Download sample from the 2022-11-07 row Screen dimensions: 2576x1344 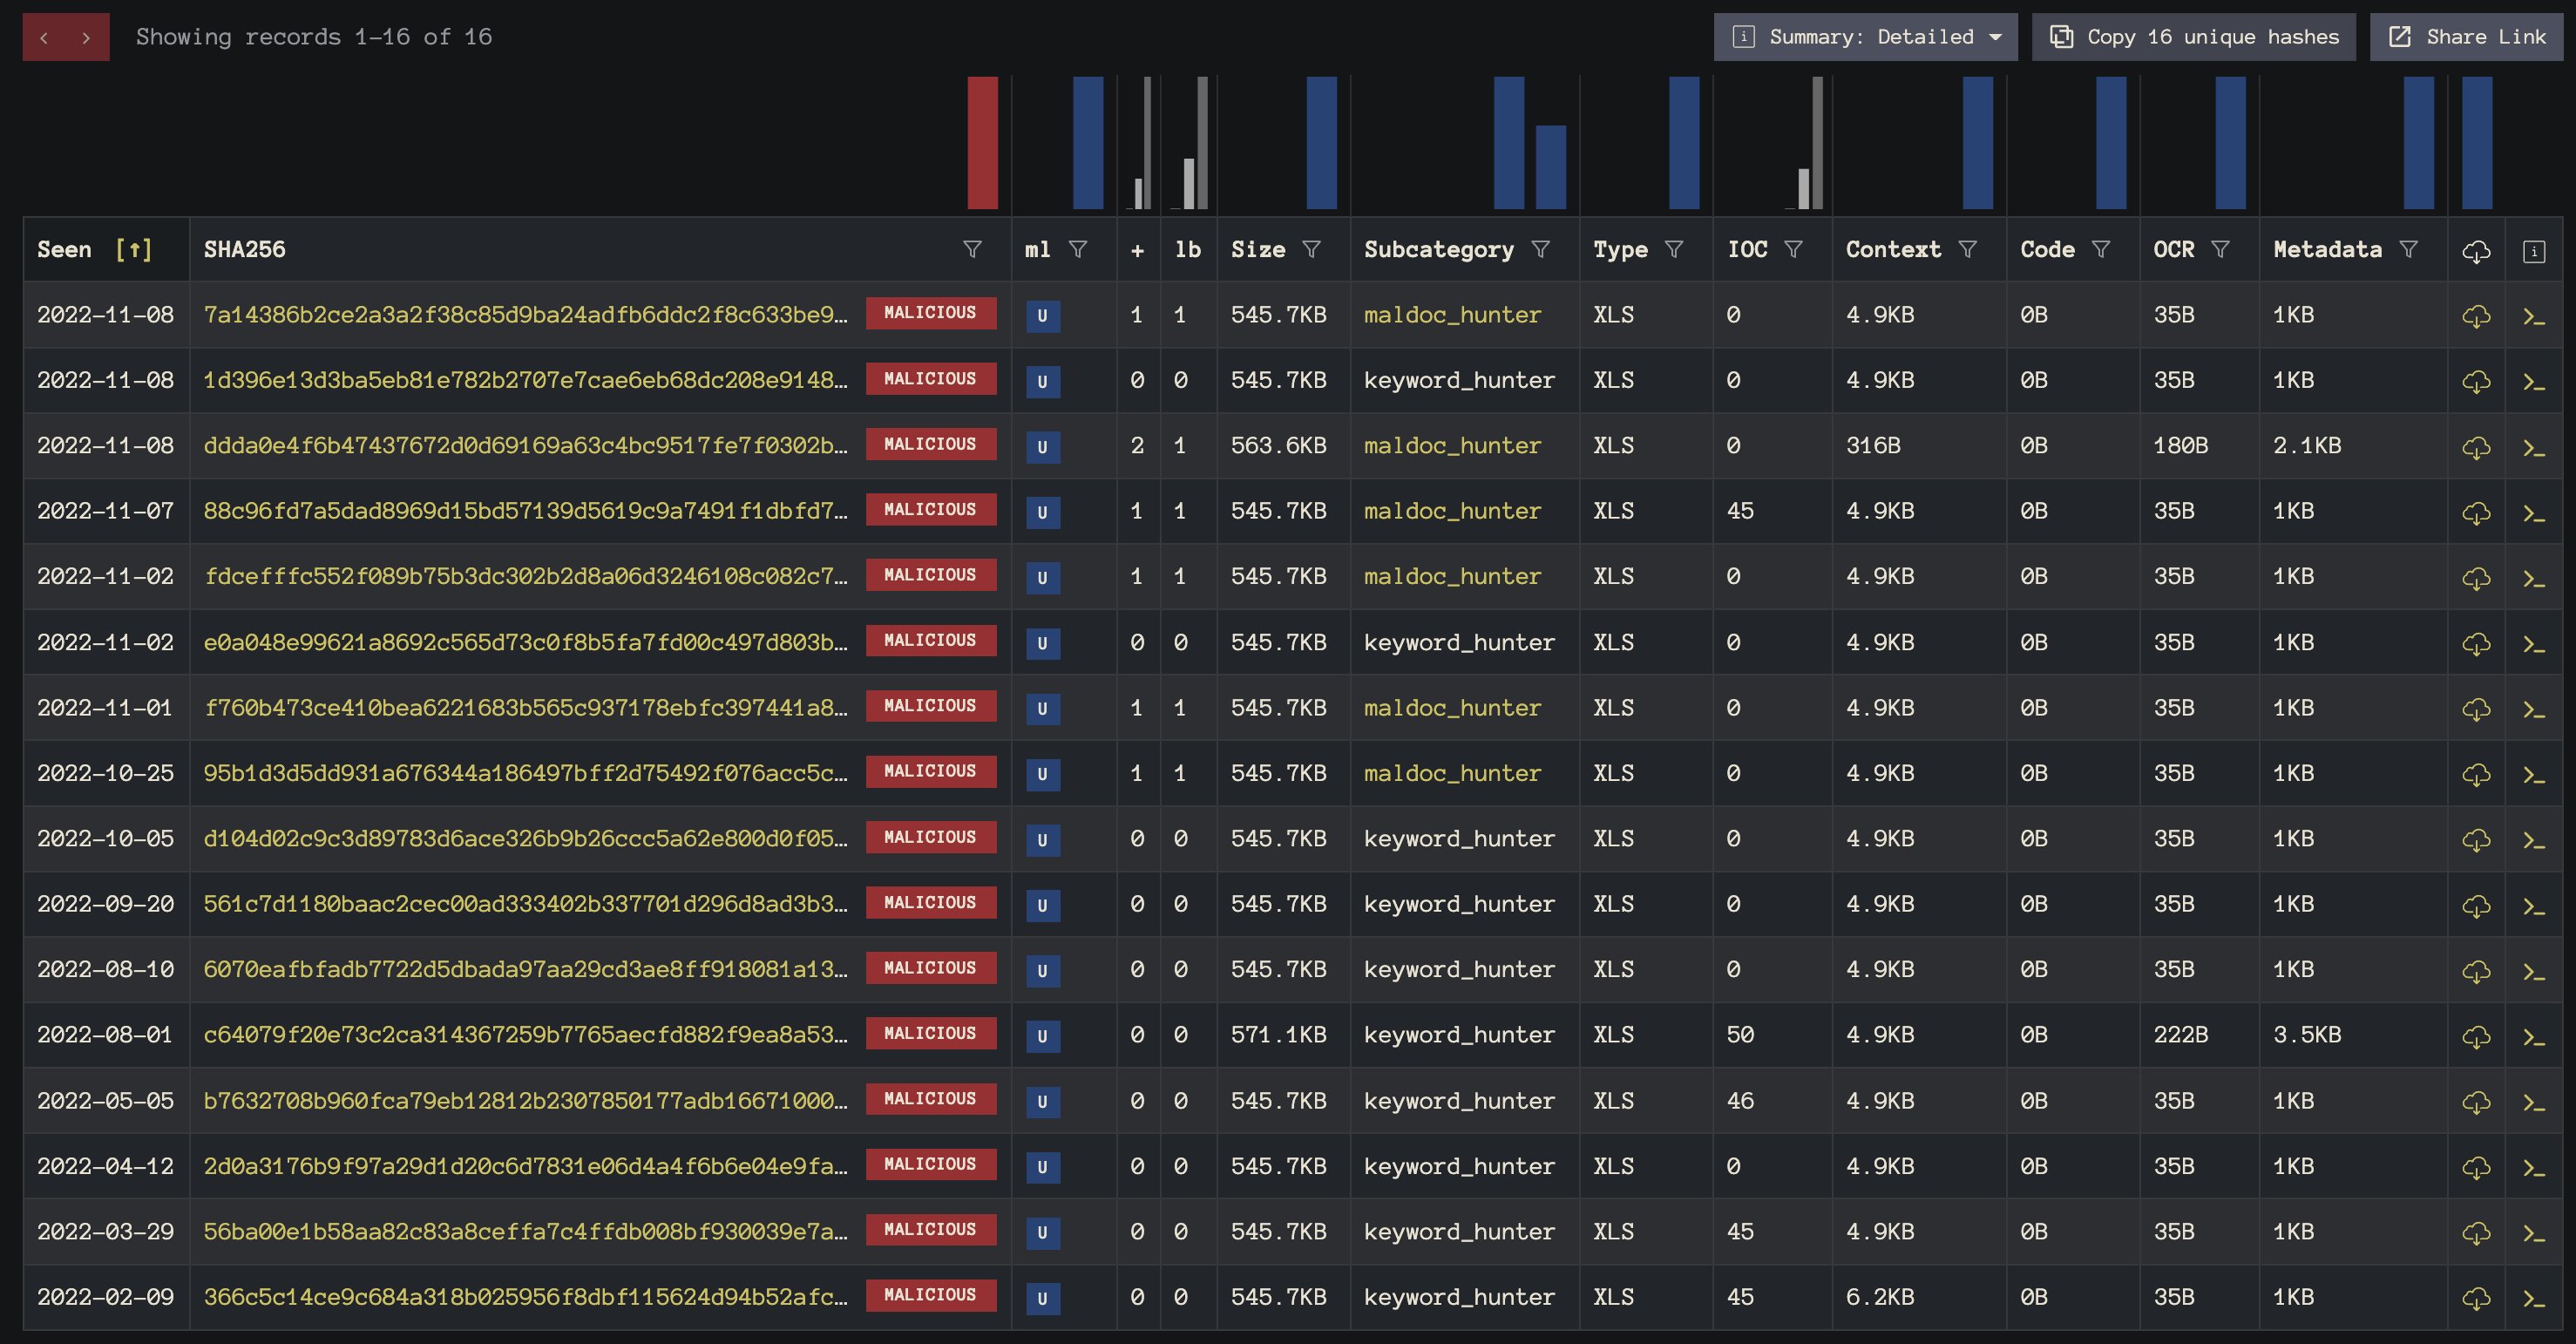pos(2476,513)
